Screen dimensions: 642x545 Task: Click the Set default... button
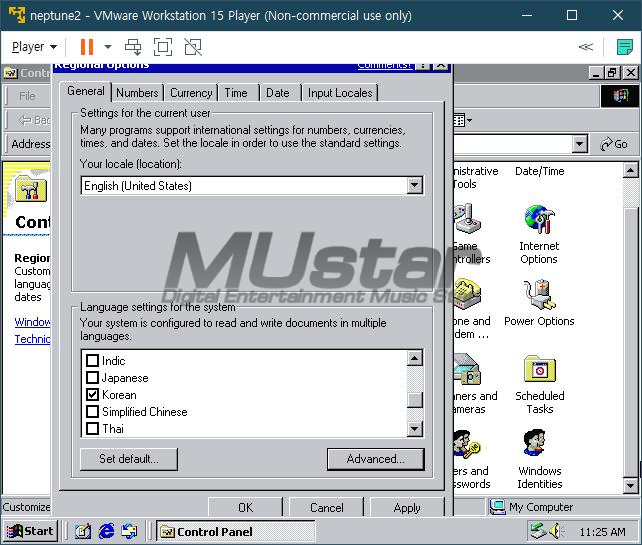[129, 459]
